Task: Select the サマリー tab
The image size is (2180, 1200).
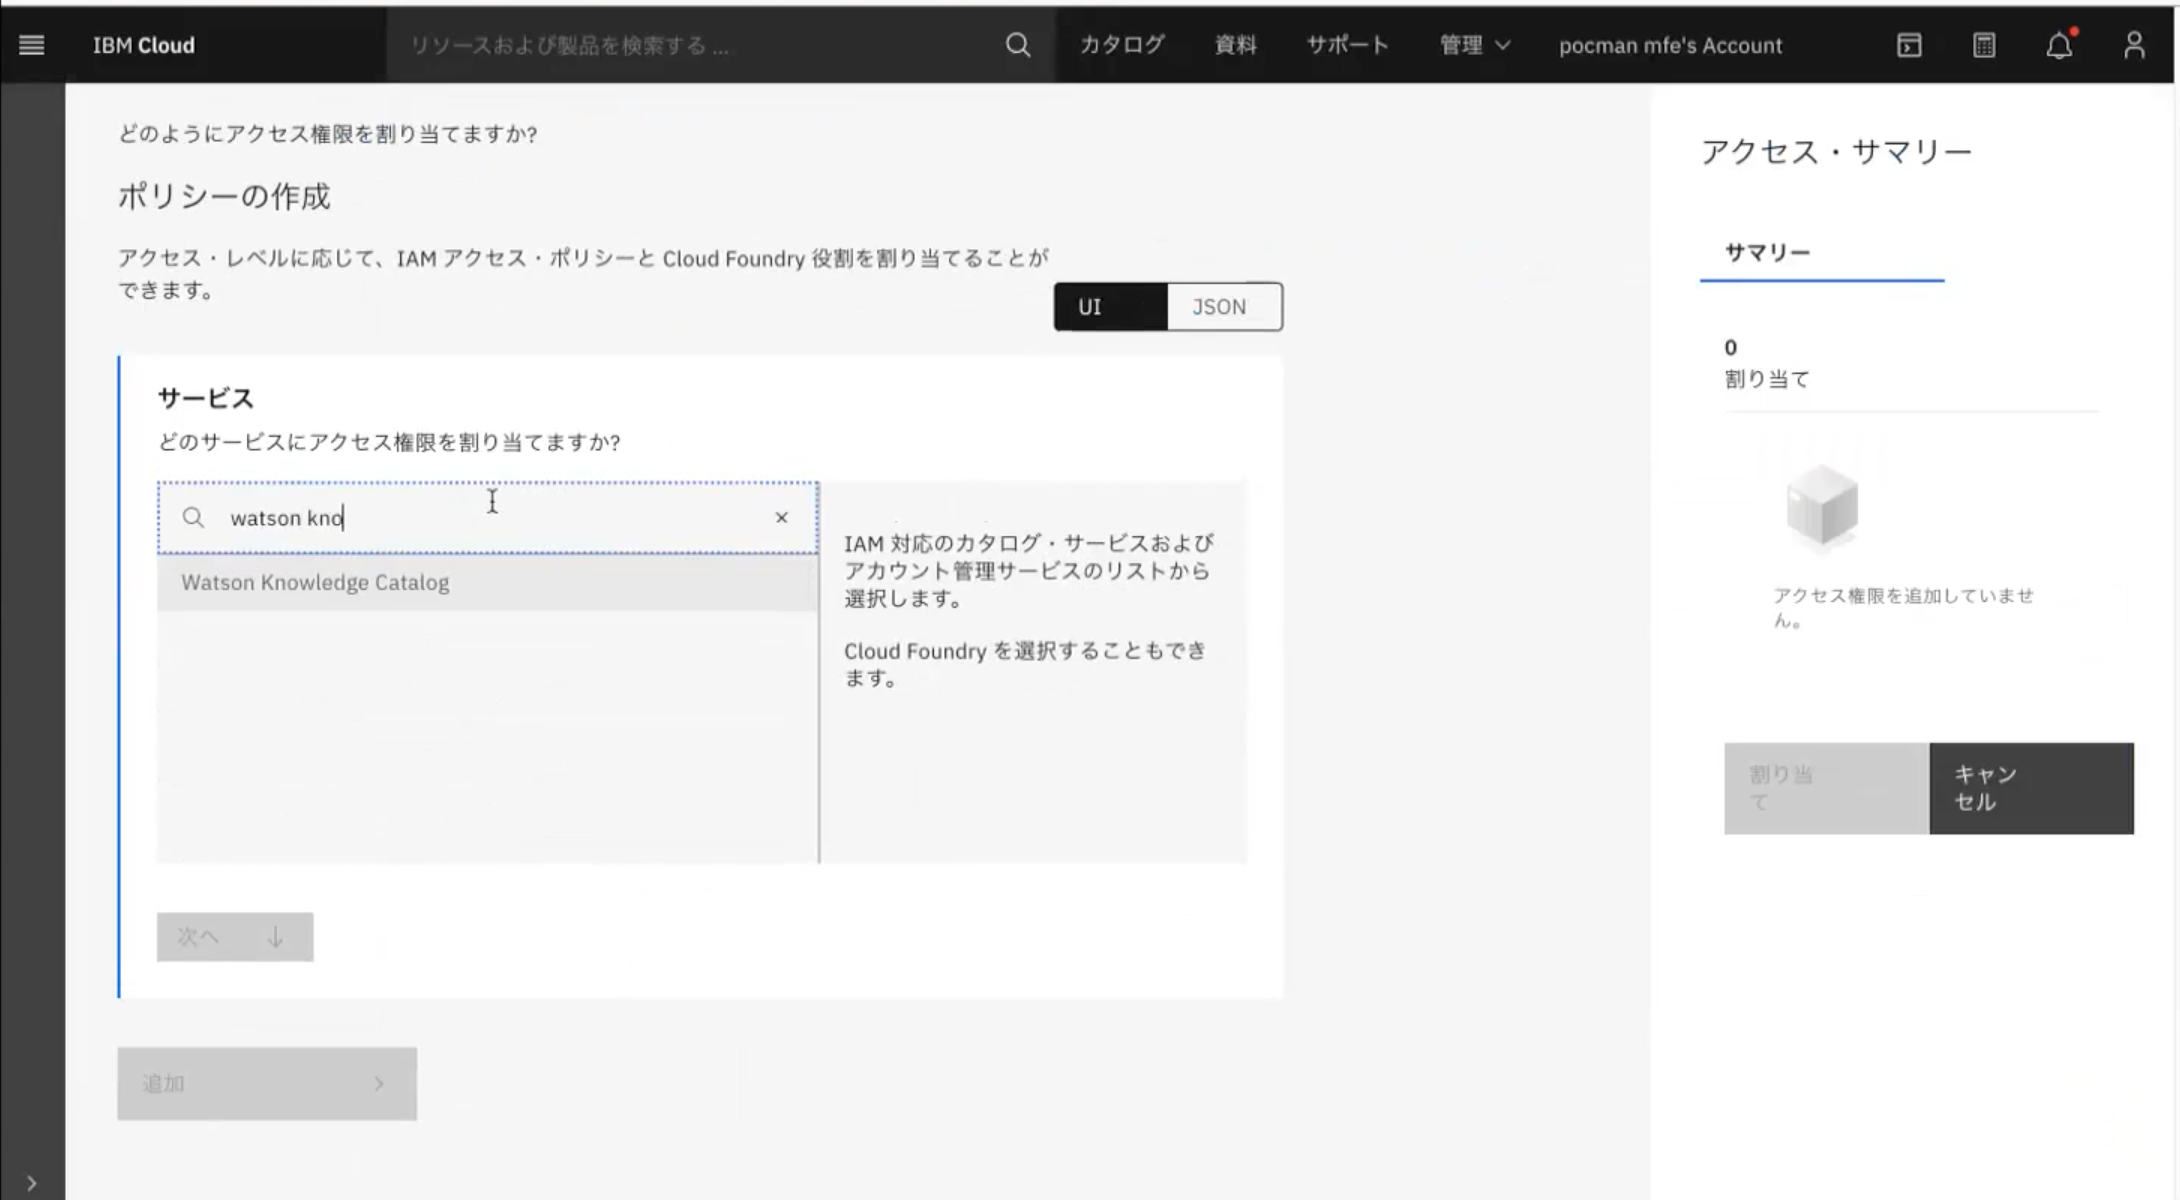Action: pyautogui.click(x=1767, y=252)
